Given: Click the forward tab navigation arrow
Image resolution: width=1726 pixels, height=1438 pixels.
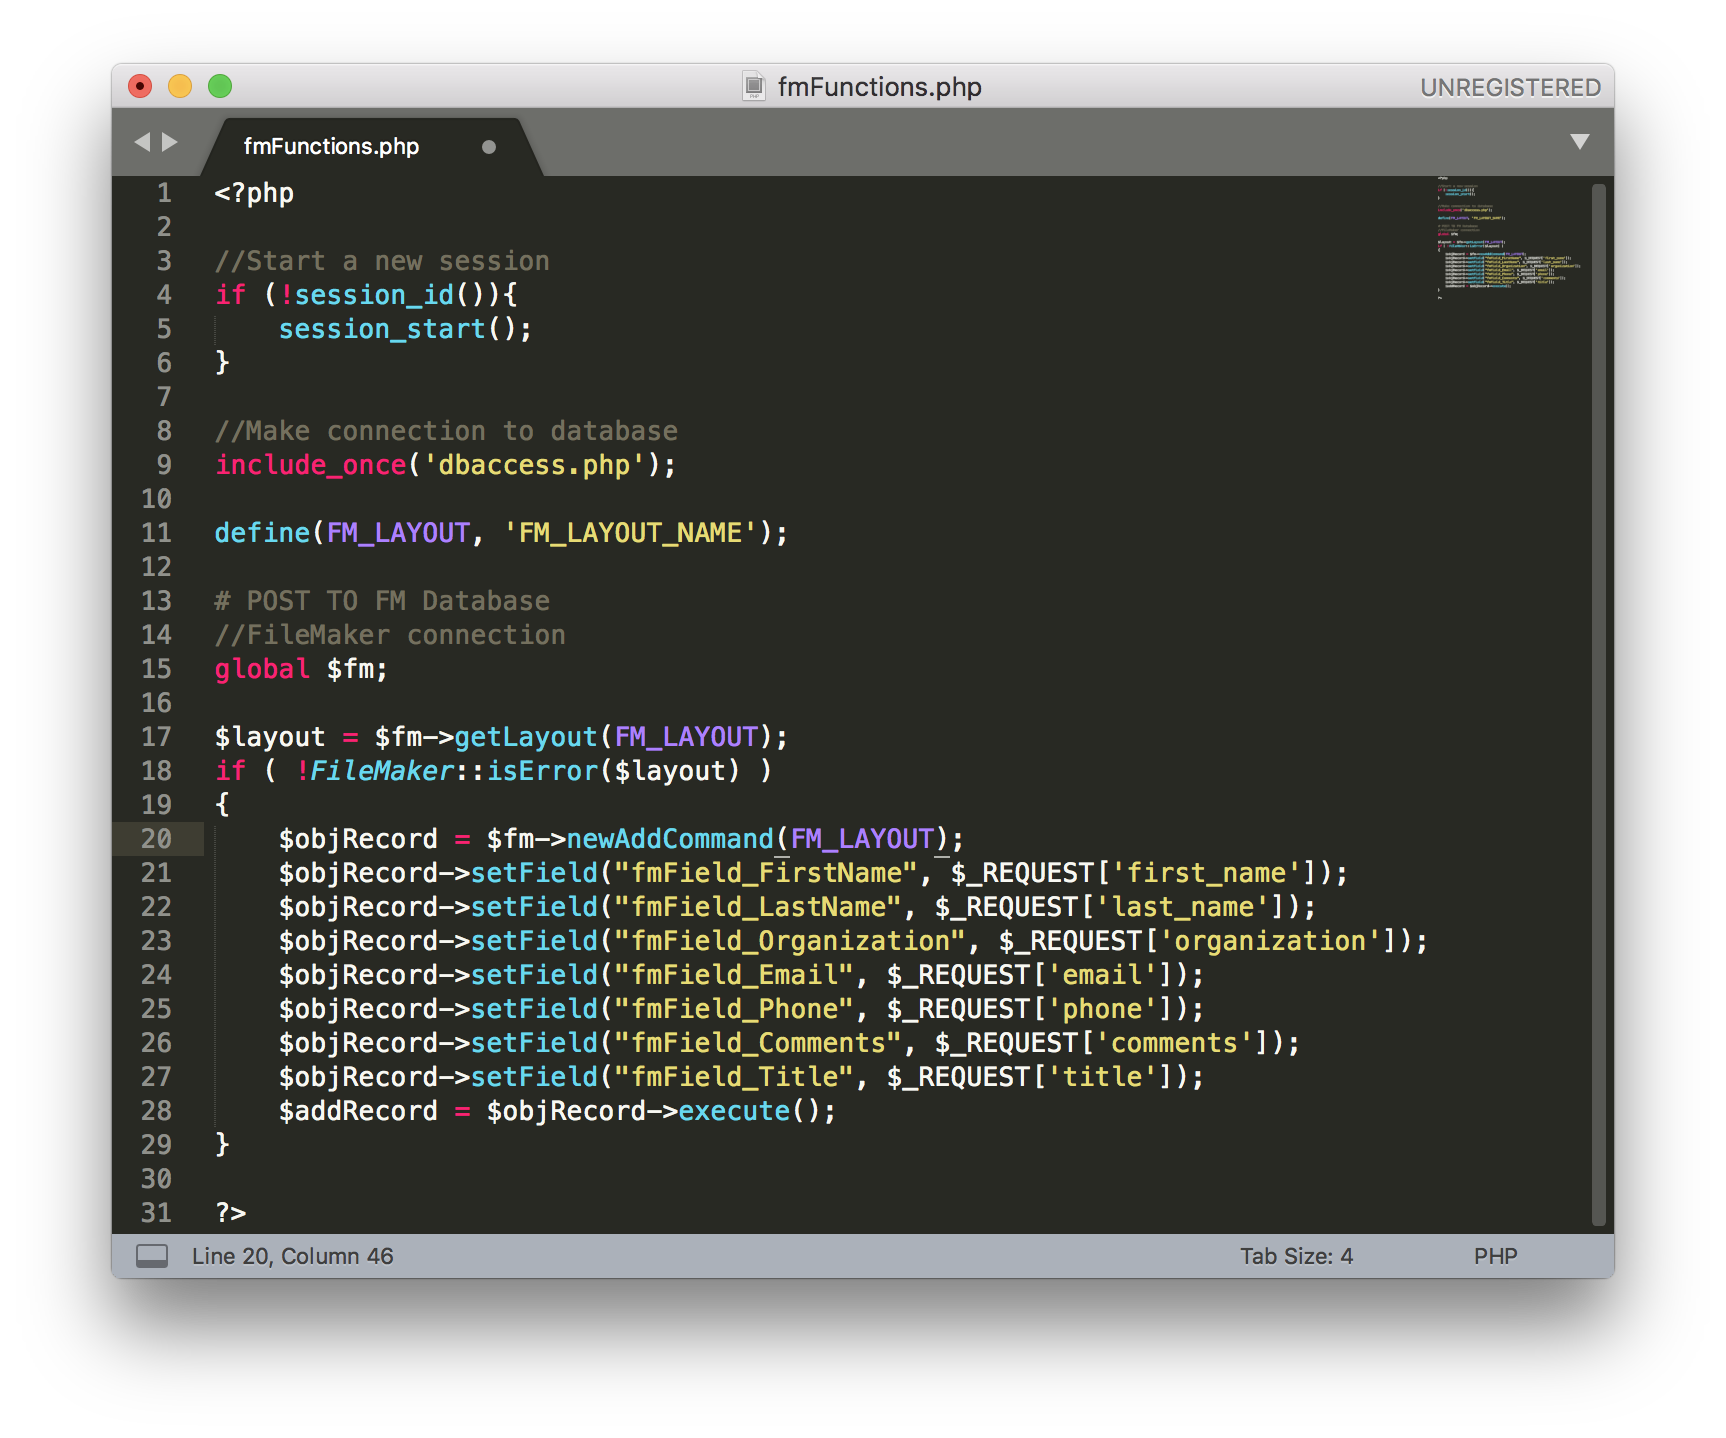Looking at the screenshot, I should pos(170,142).
